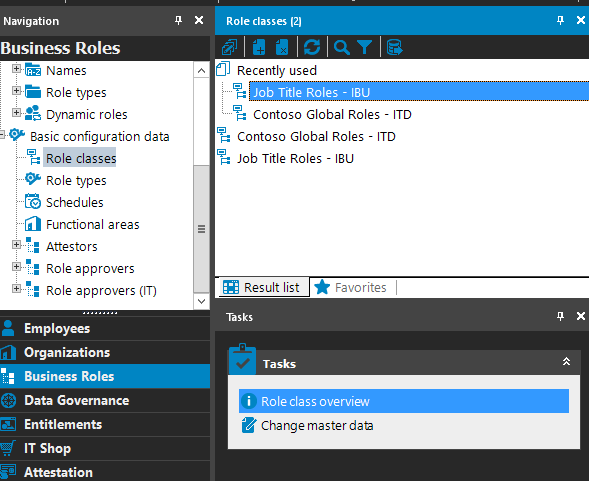
Task: Click the database export icon in toolbar
Action: tap(394, 47)
